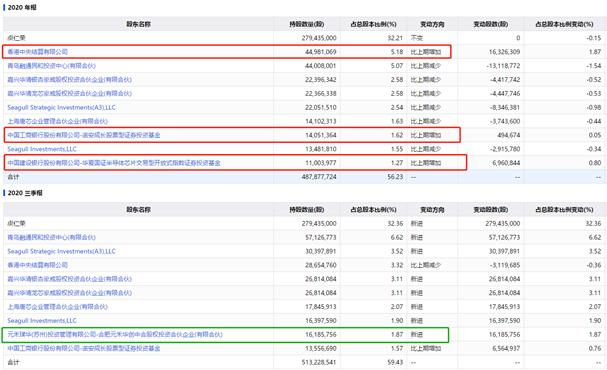This screenshot has width=607, height=370.
Task: Open 香港中央结算有限公司 link in 2020三季报 table
Action: [x=38, y=265]
